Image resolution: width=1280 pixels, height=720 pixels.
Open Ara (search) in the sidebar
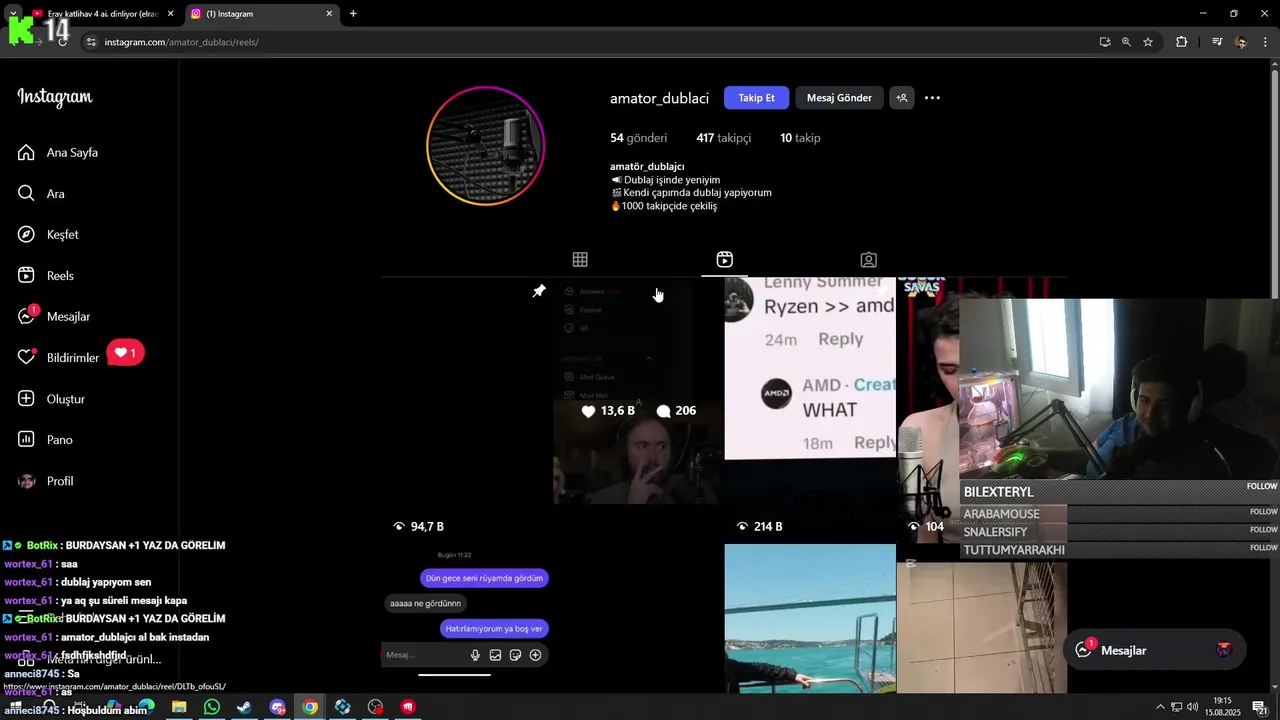[x=42, y=194]
